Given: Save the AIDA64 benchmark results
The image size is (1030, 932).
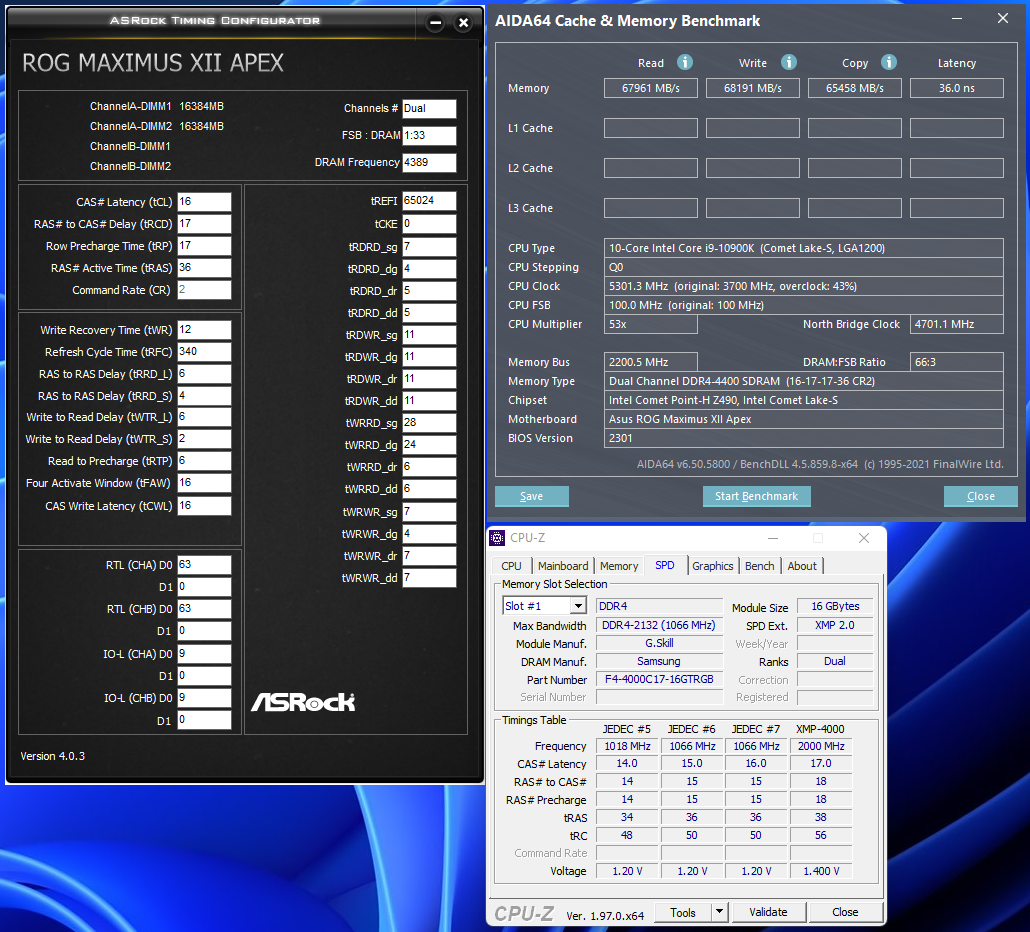Looking at the screenshot, I should click(x=531, y=496).
